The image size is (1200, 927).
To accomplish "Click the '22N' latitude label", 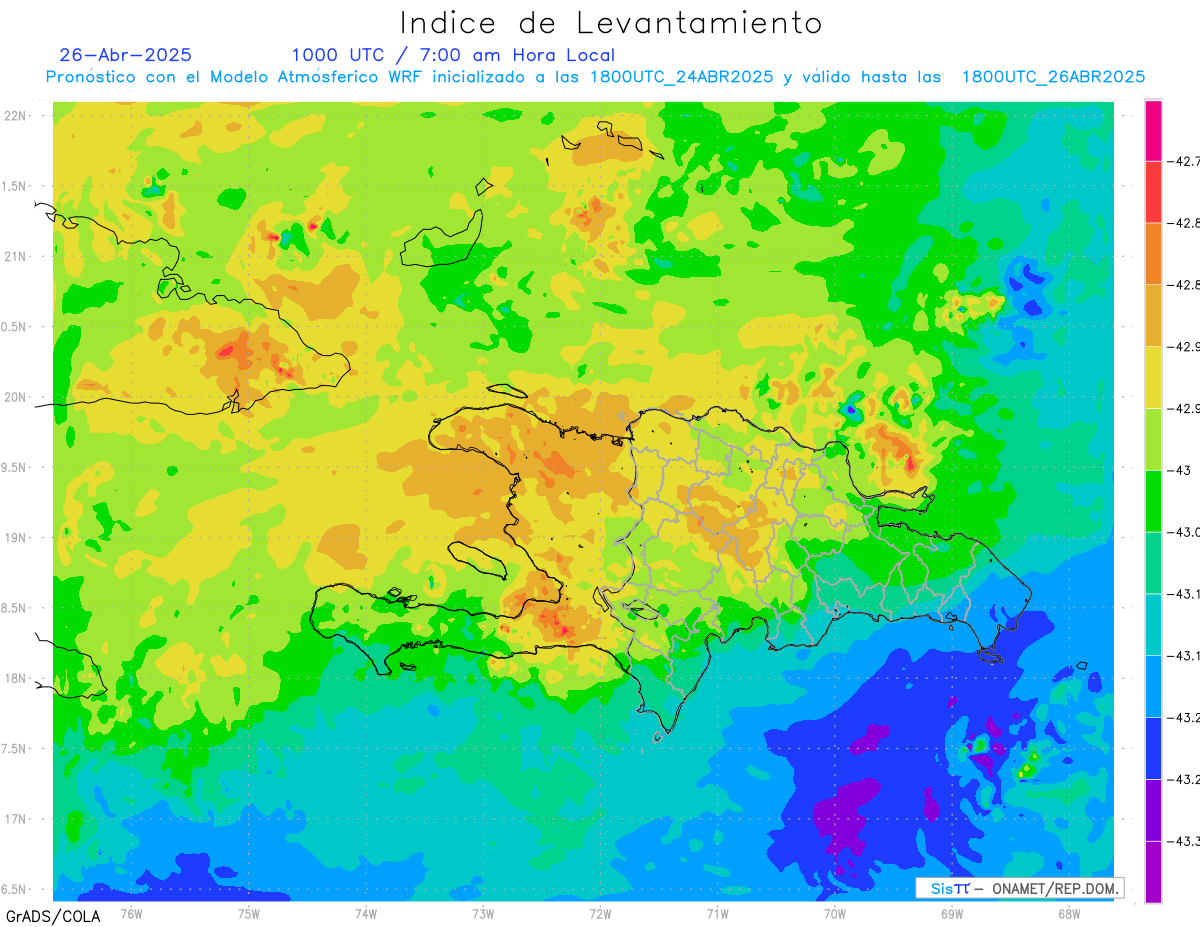I will tap(17, 116).
